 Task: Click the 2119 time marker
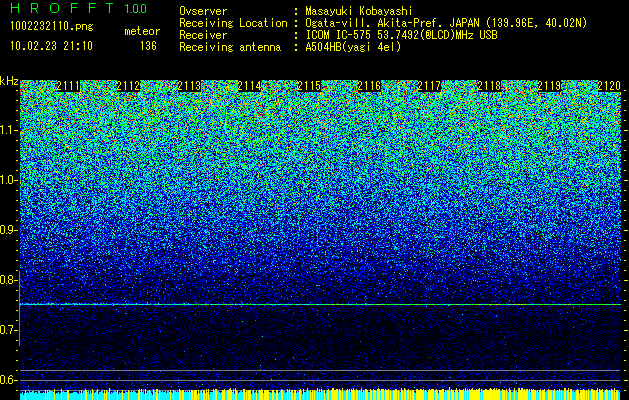549,86
